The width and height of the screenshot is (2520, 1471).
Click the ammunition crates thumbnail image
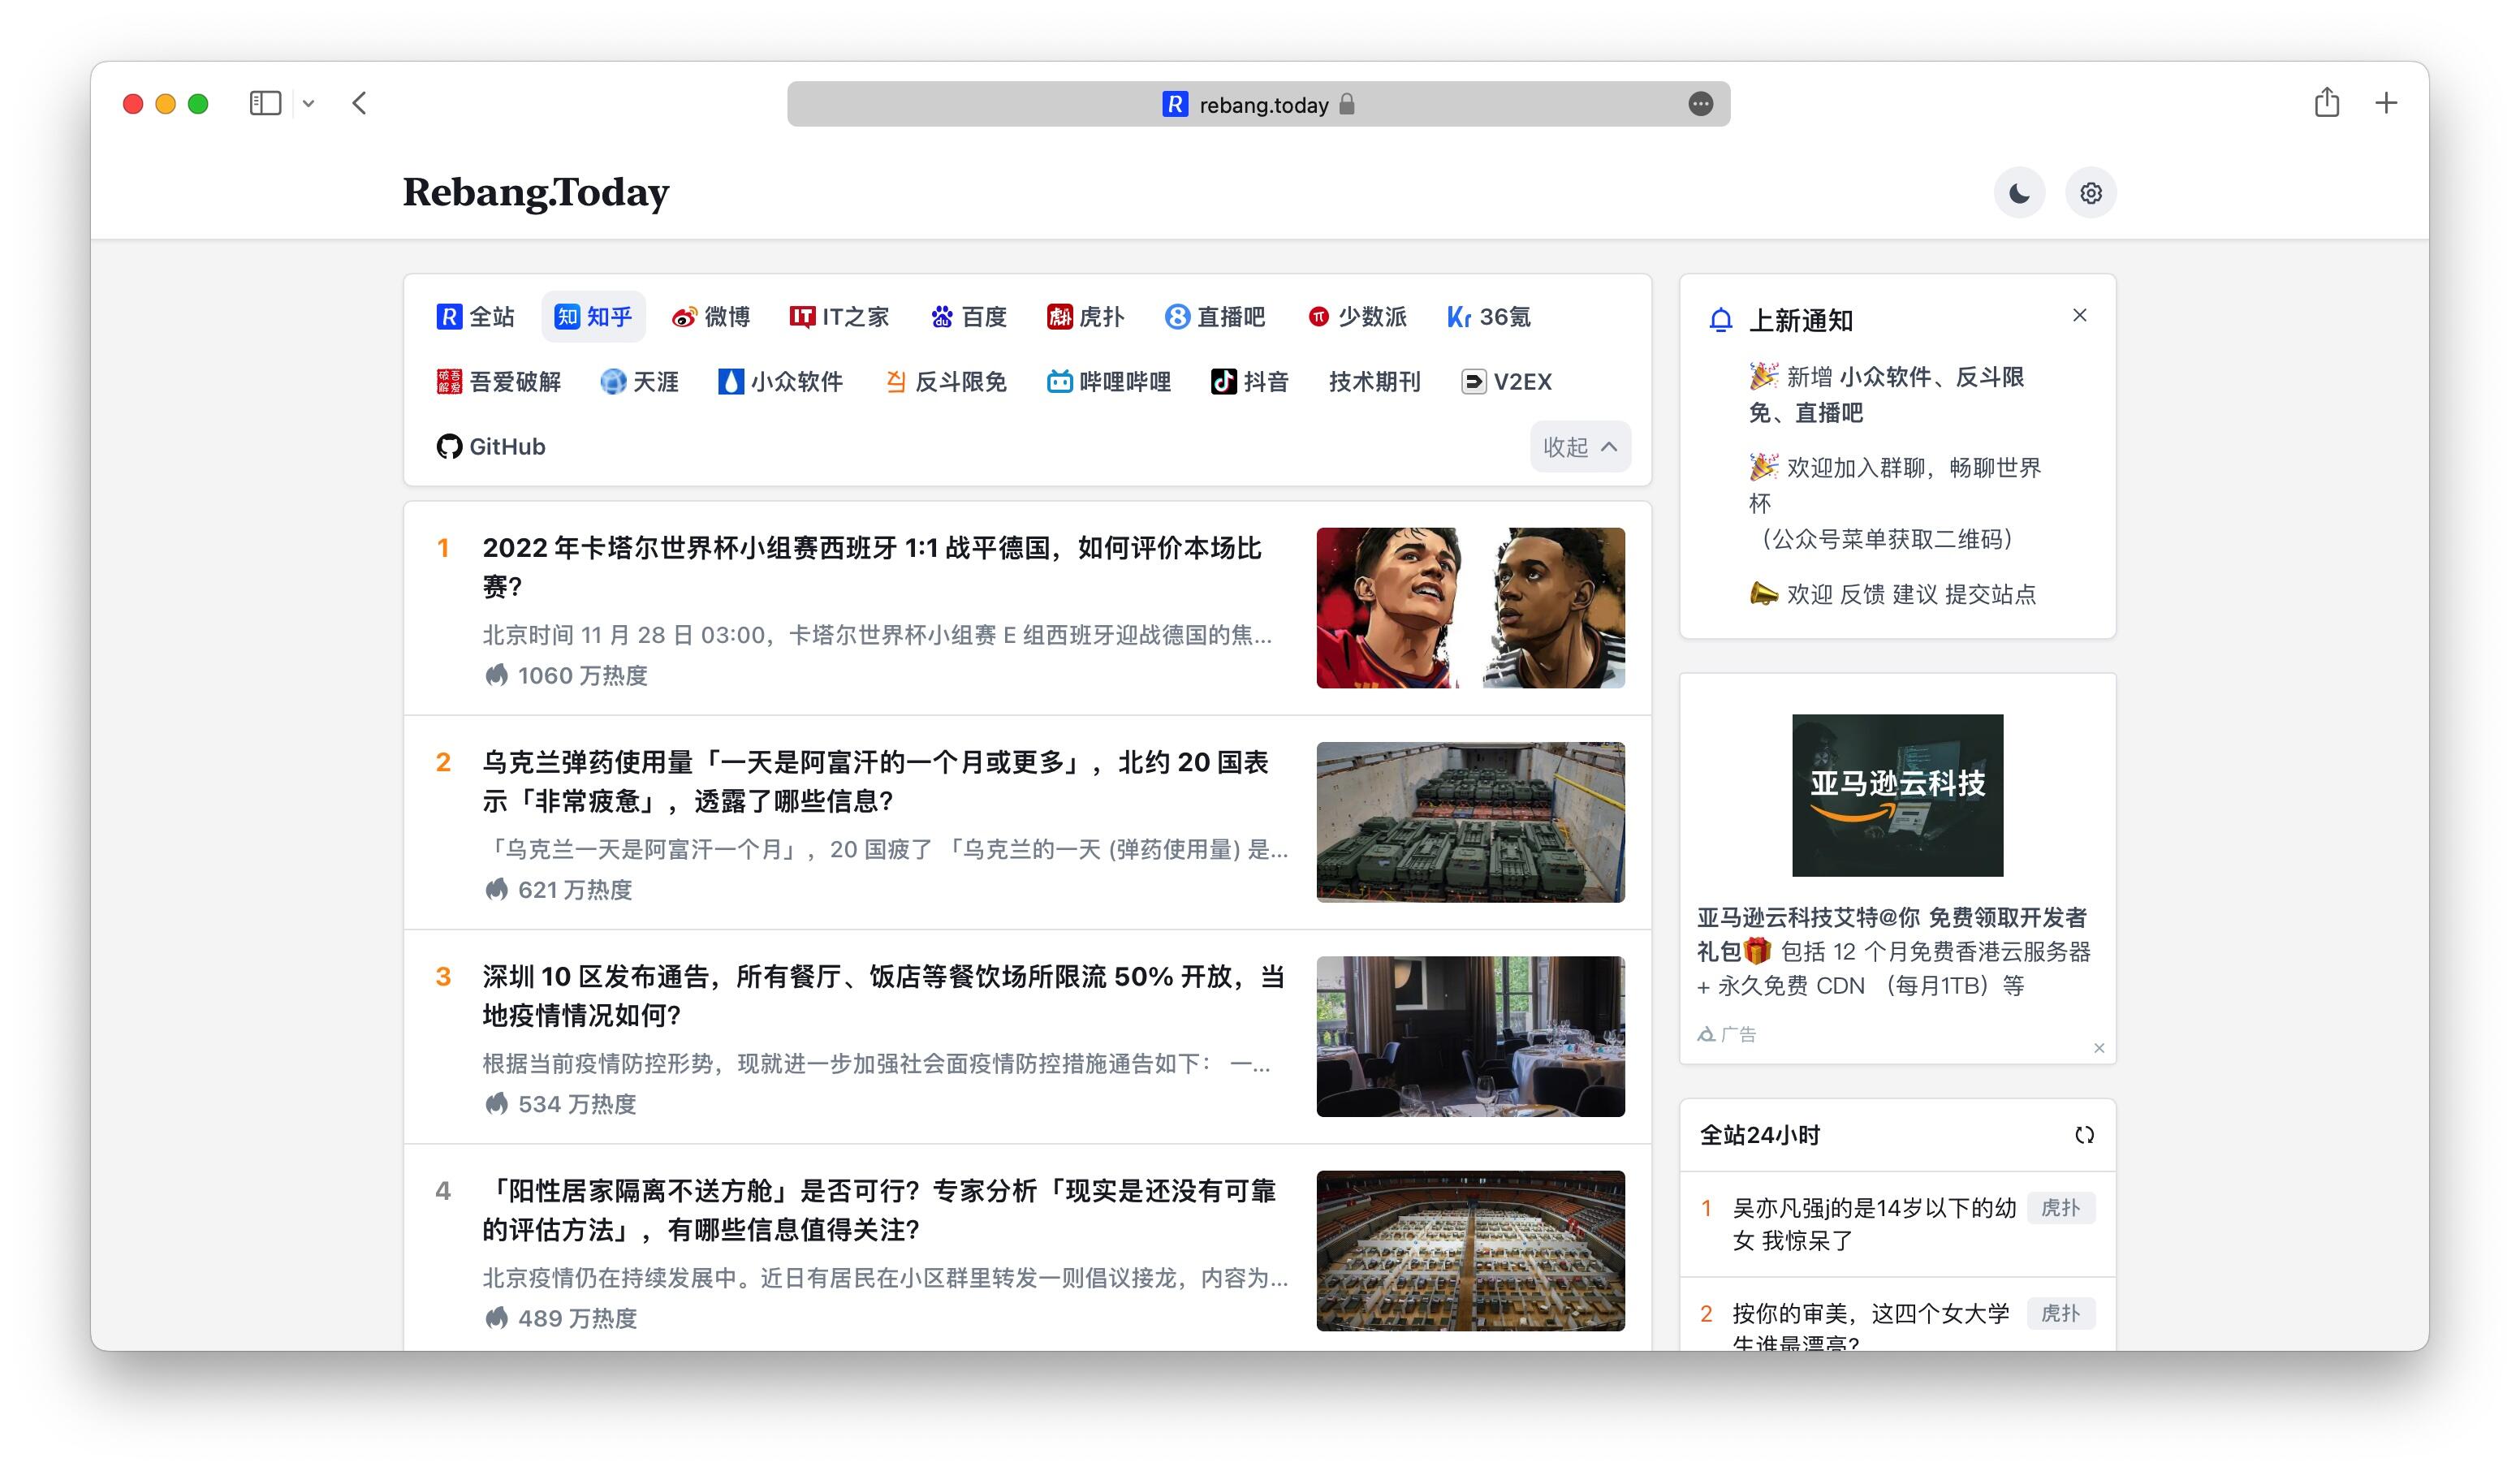[1470, 822]
